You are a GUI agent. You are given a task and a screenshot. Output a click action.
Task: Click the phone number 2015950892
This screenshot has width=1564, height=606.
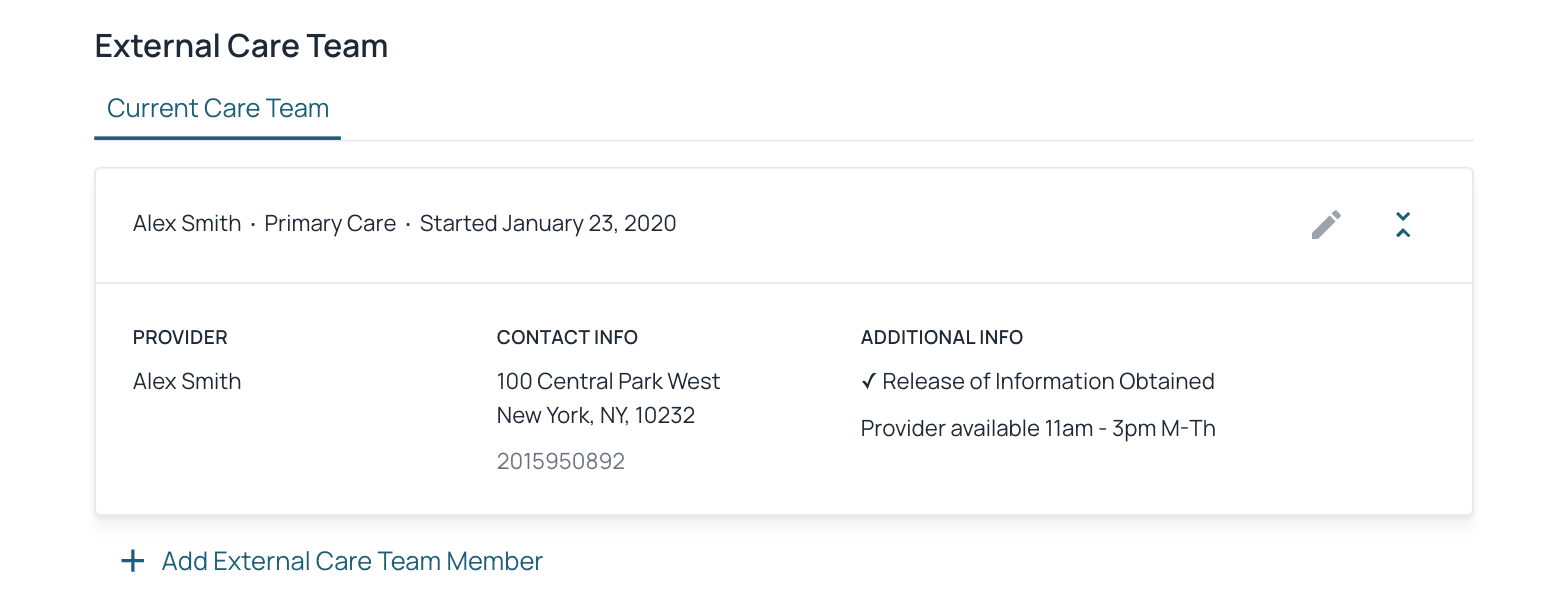click(561, 461)
